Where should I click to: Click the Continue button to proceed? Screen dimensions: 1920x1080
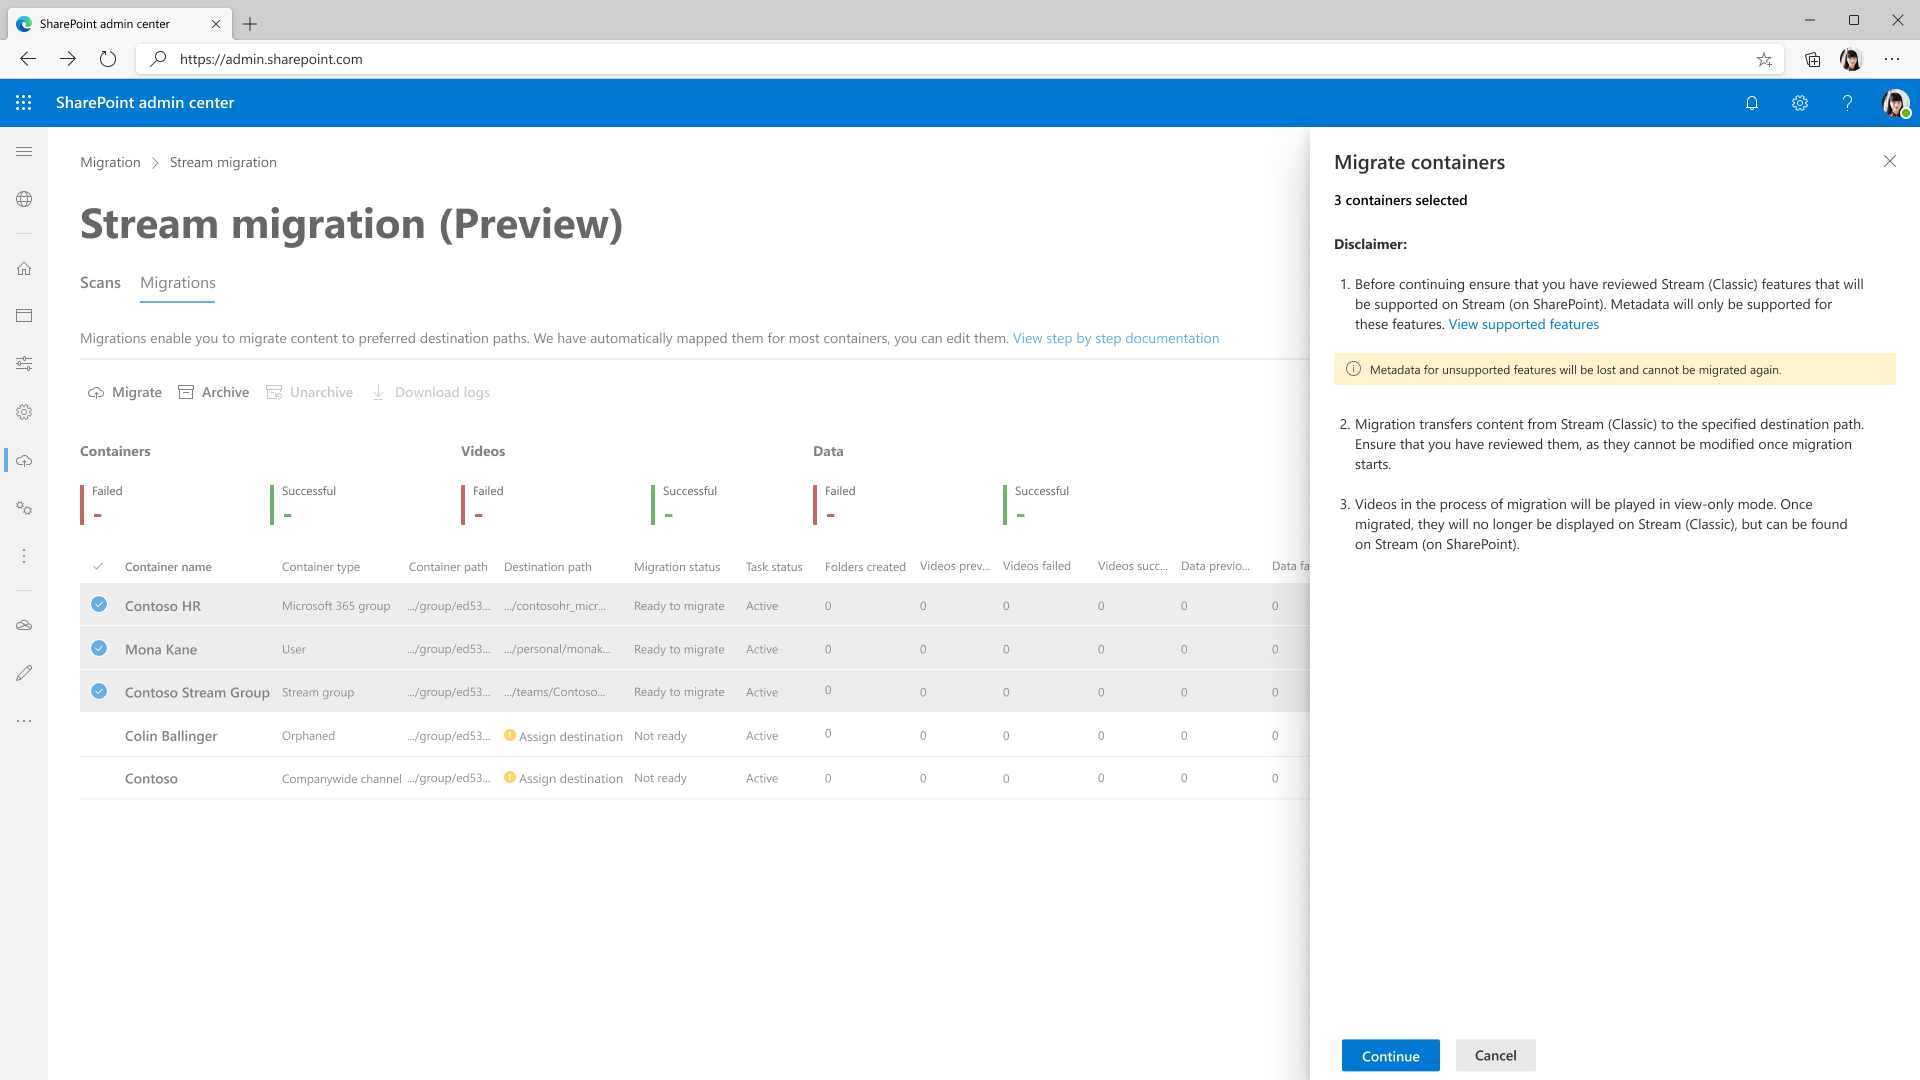point(1389,1055)
